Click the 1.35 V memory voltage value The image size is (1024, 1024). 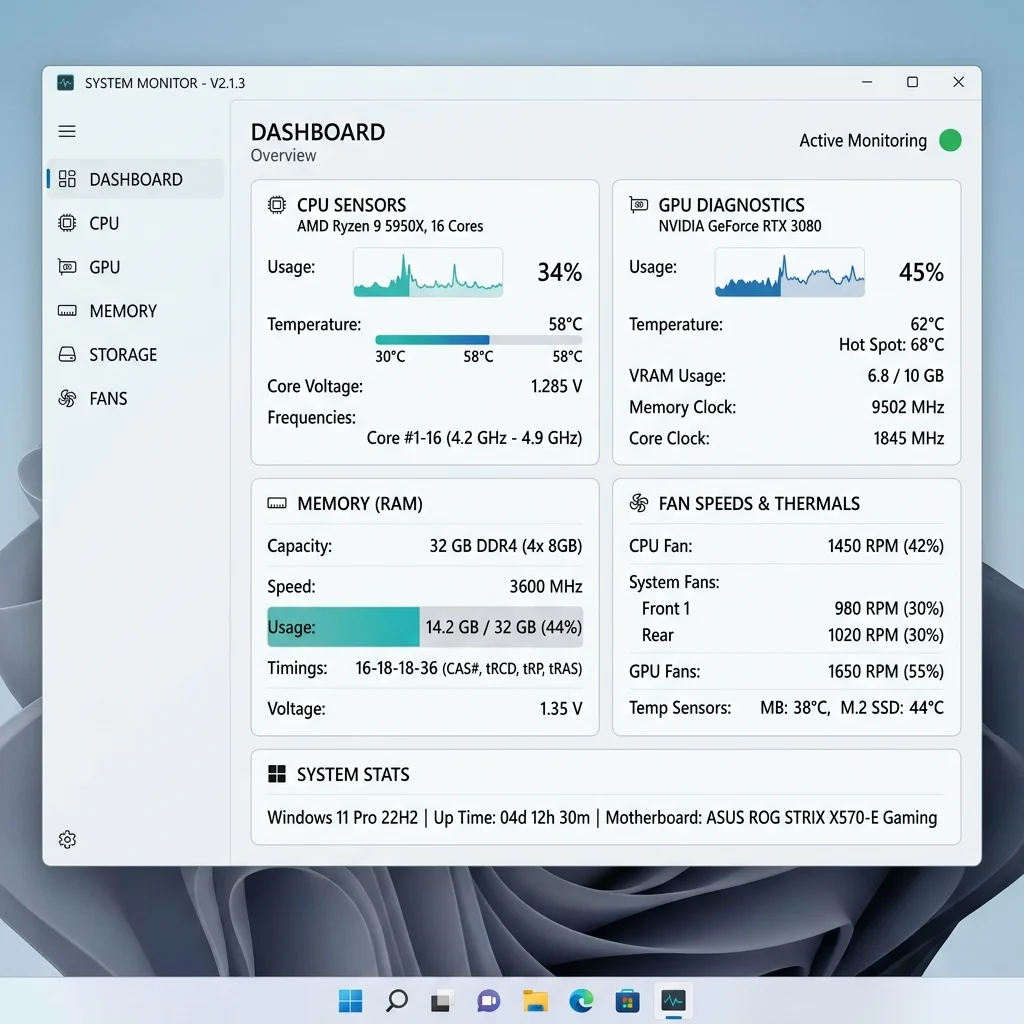pos(561,709)
